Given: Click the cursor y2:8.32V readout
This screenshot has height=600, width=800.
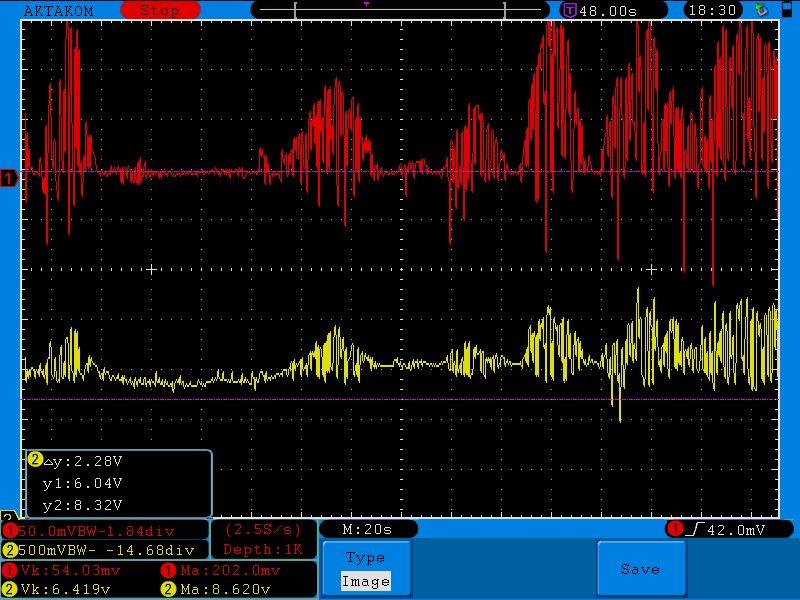Looking at the screenshot, I should (x=83, y=505).
